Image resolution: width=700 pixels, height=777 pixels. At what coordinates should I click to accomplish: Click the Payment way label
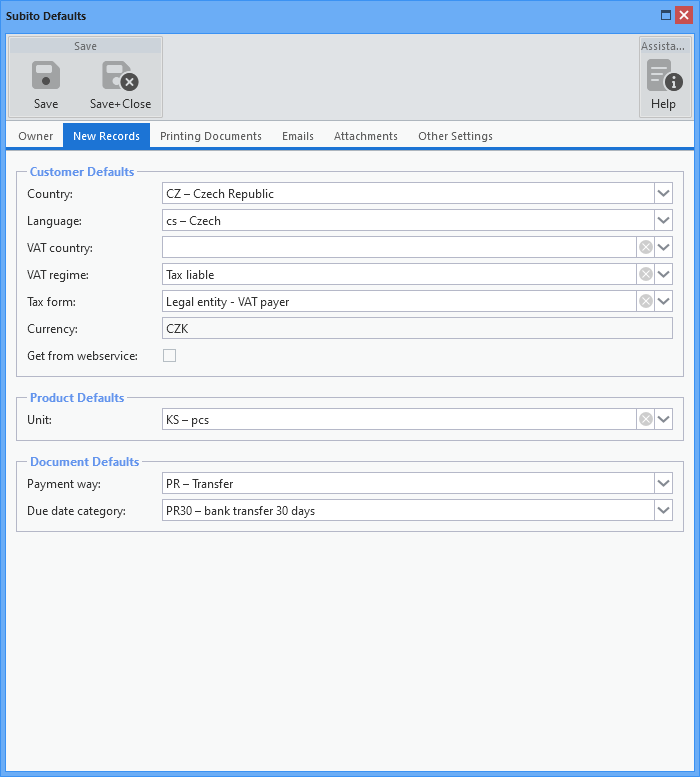[x=63, y=484]
